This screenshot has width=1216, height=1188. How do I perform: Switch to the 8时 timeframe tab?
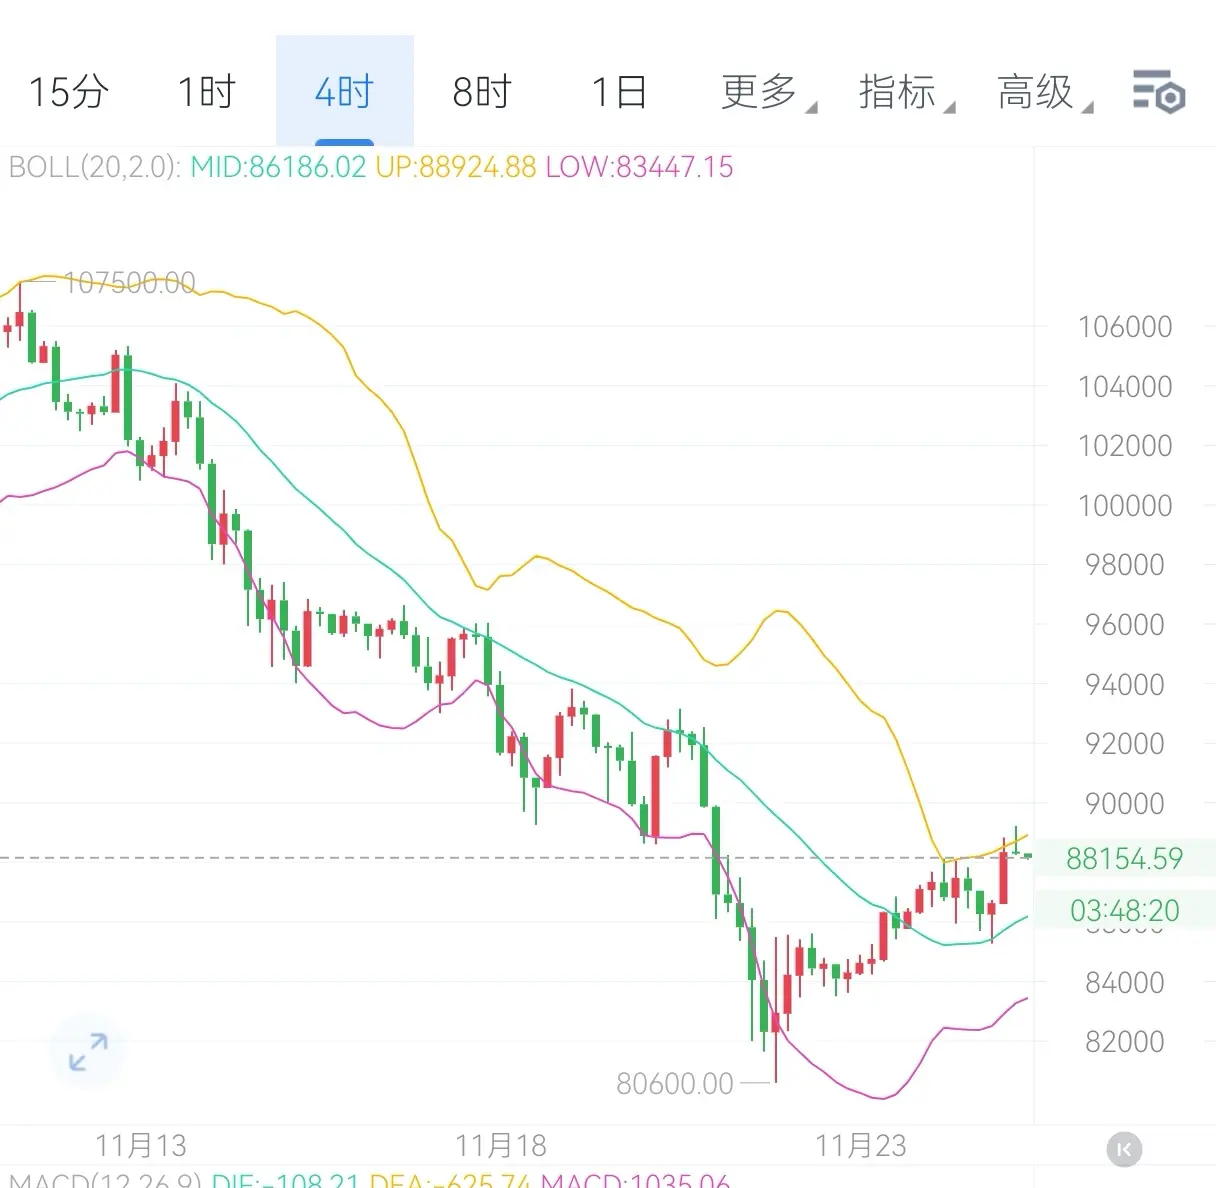coord(481,92)
